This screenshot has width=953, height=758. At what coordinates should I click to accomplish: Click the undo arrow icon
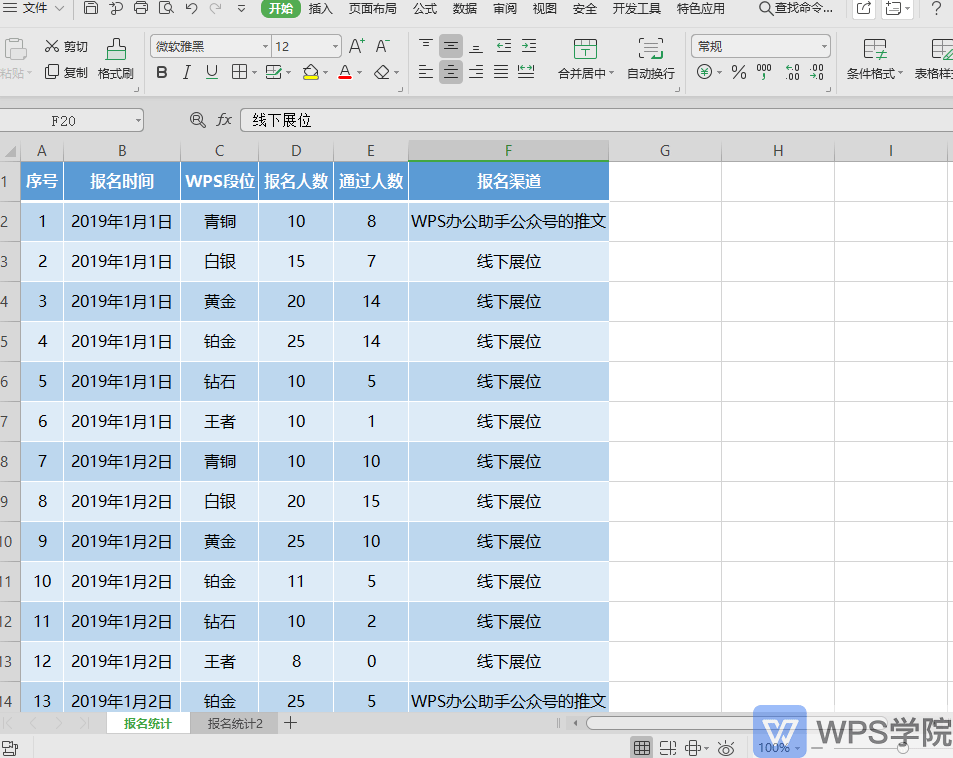(191, 8)
